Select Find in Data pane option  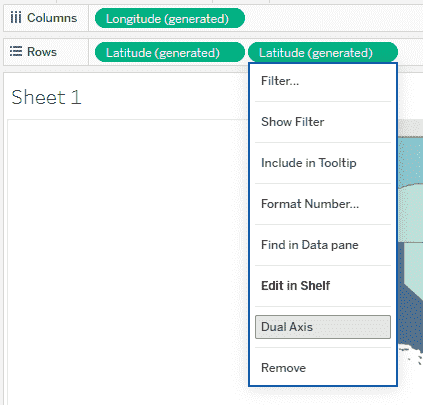click(323, 245)
